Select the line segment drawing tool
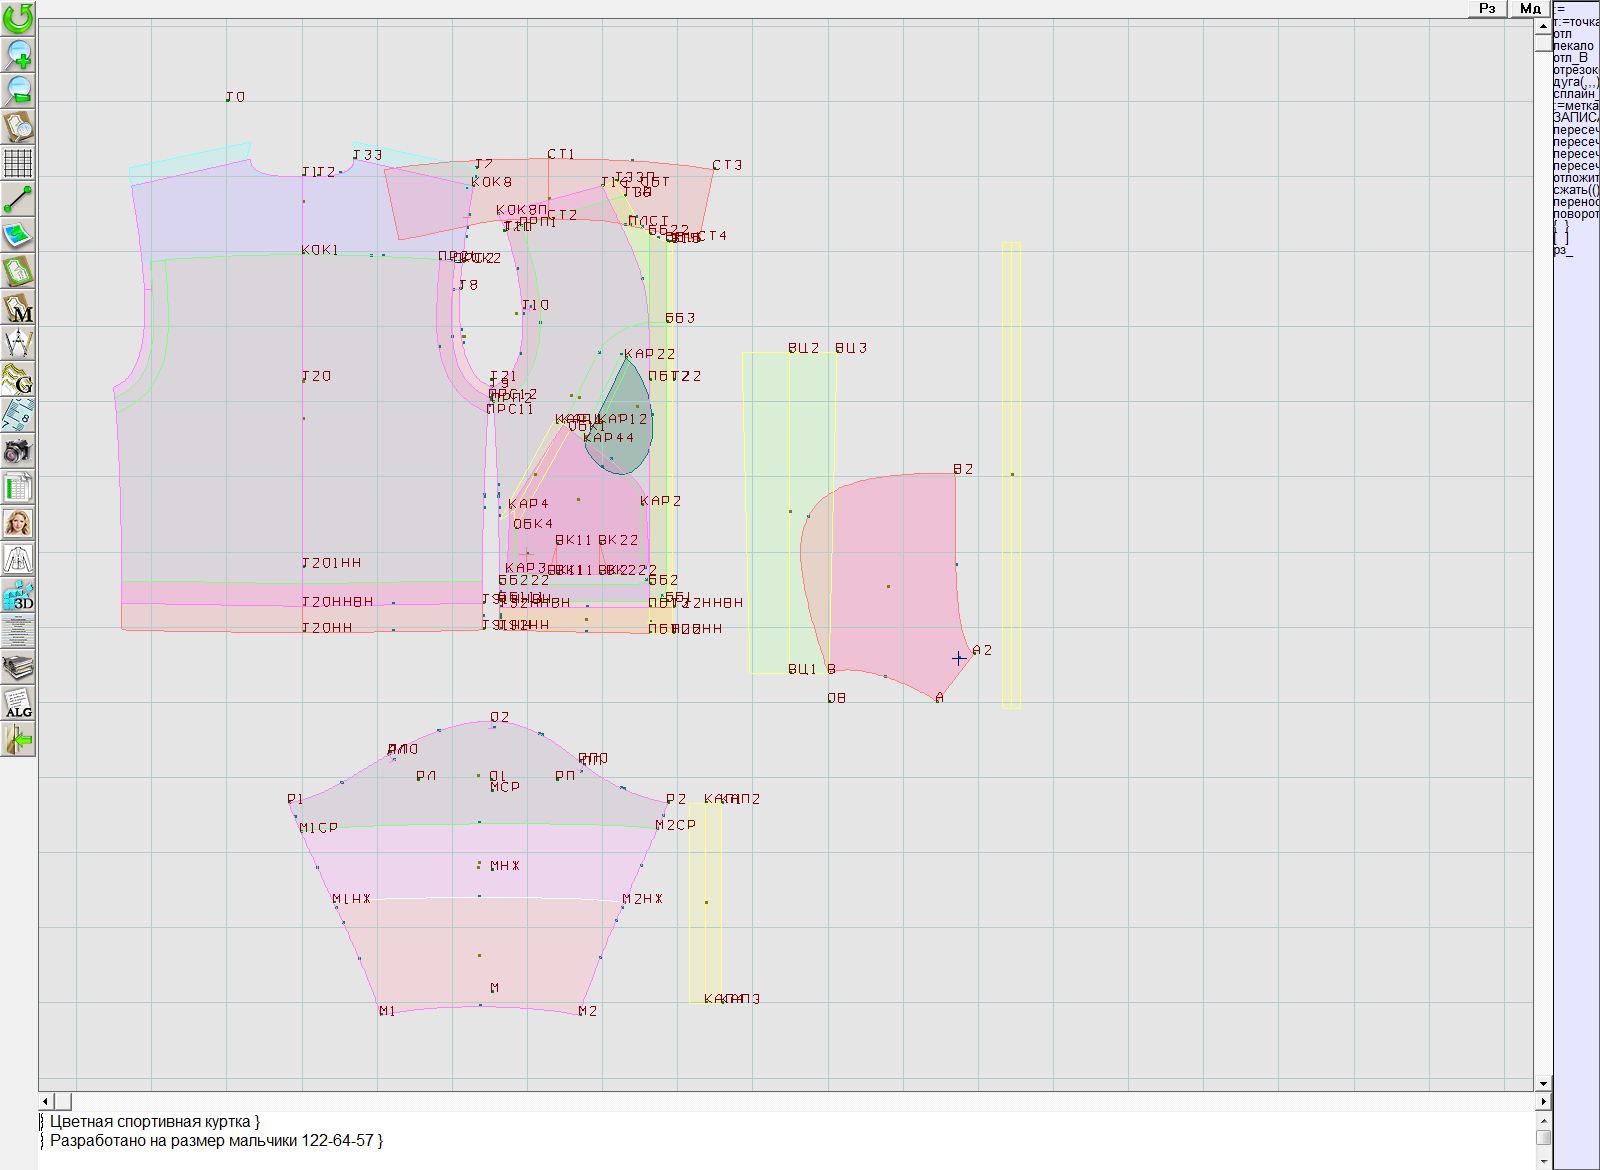This screenshot has width=1600, height=1170. pos(18,199)
